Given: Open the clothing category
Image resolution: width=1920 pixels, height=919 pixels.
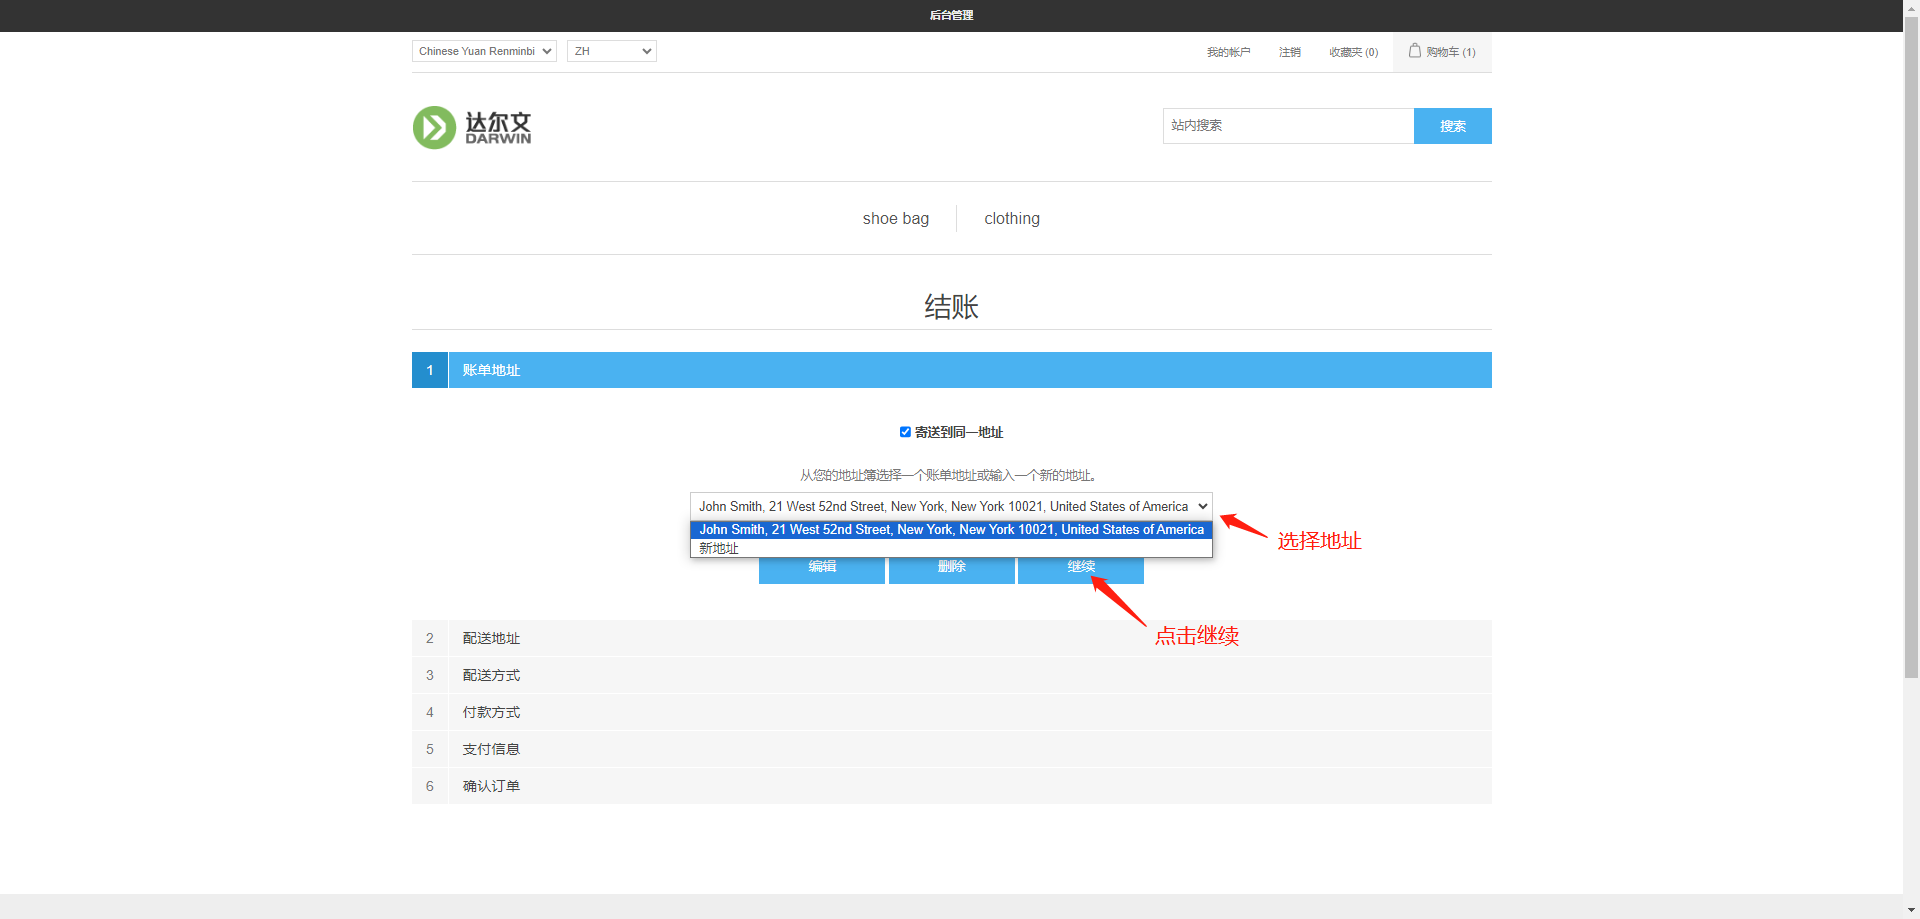Looking at the screenshot, I should click(1011, 219).
